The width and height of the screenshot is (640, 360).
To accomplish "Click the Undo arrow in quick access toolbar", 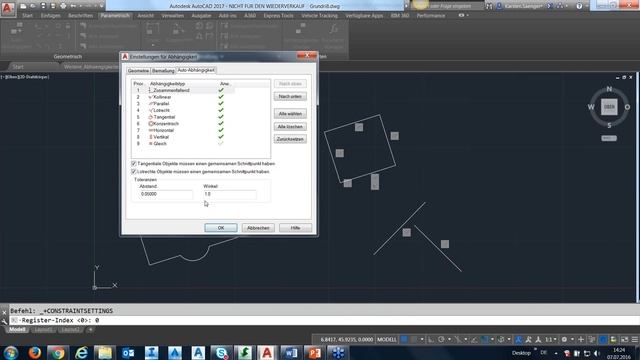I will [73, 6].
